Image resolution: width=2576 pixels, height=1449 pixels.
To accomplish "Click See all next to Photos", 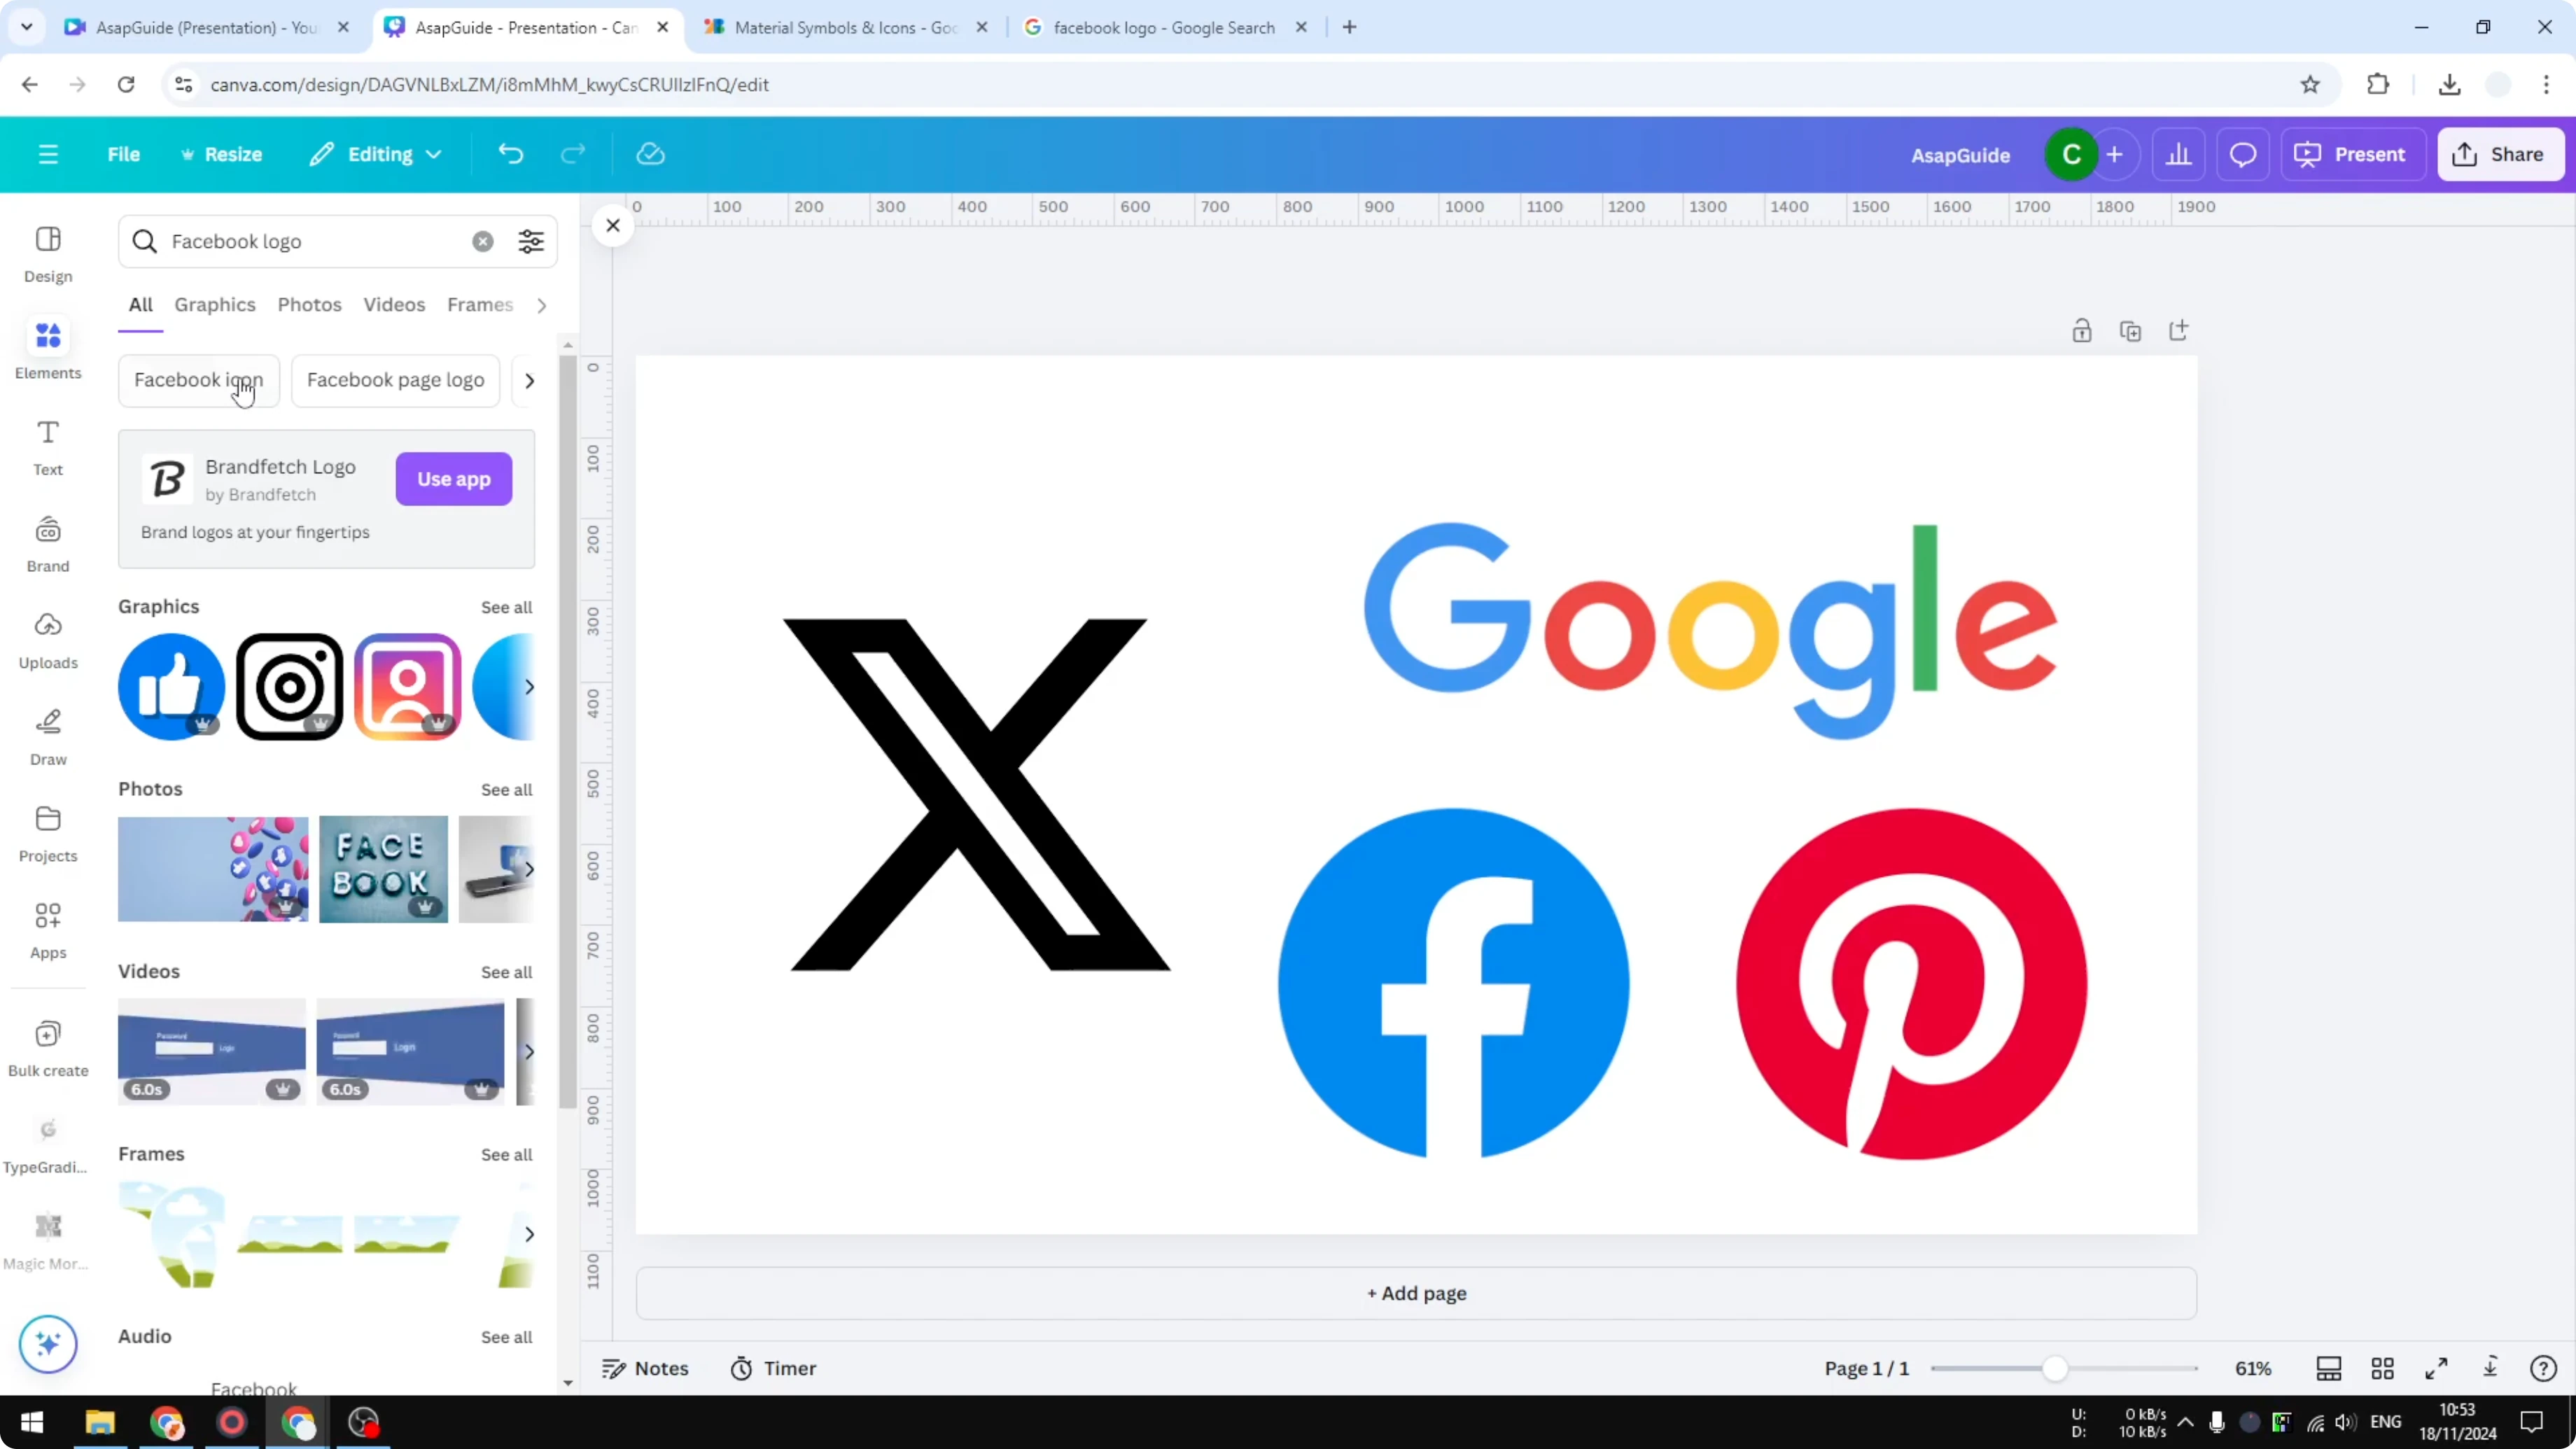I will click(x=506, y=789).
